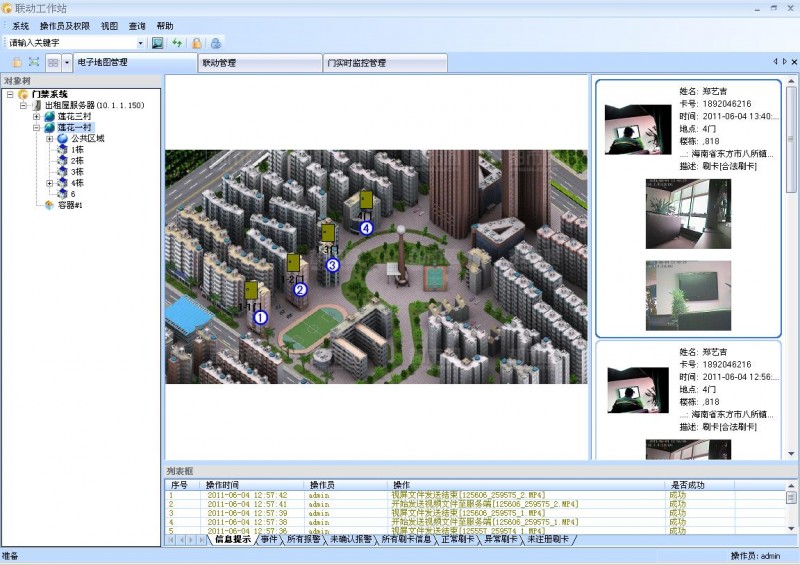Switch to the 所有报警 bottom tab
Image resolution: width=800 pixels, height=565 pixels.
pyautogui.click(x=304, y=539)
